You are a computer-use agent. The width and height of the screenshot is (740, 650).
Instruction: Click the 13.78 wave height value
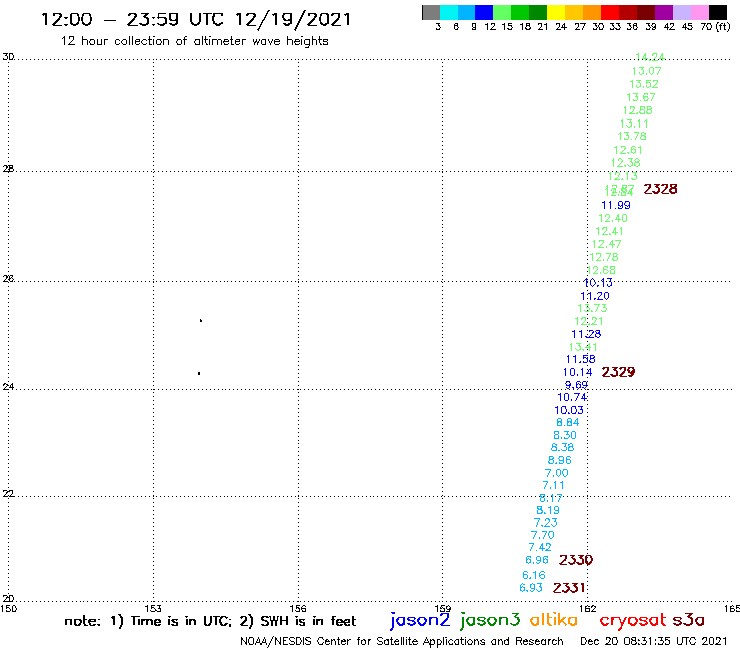click(x=632, y=136)
